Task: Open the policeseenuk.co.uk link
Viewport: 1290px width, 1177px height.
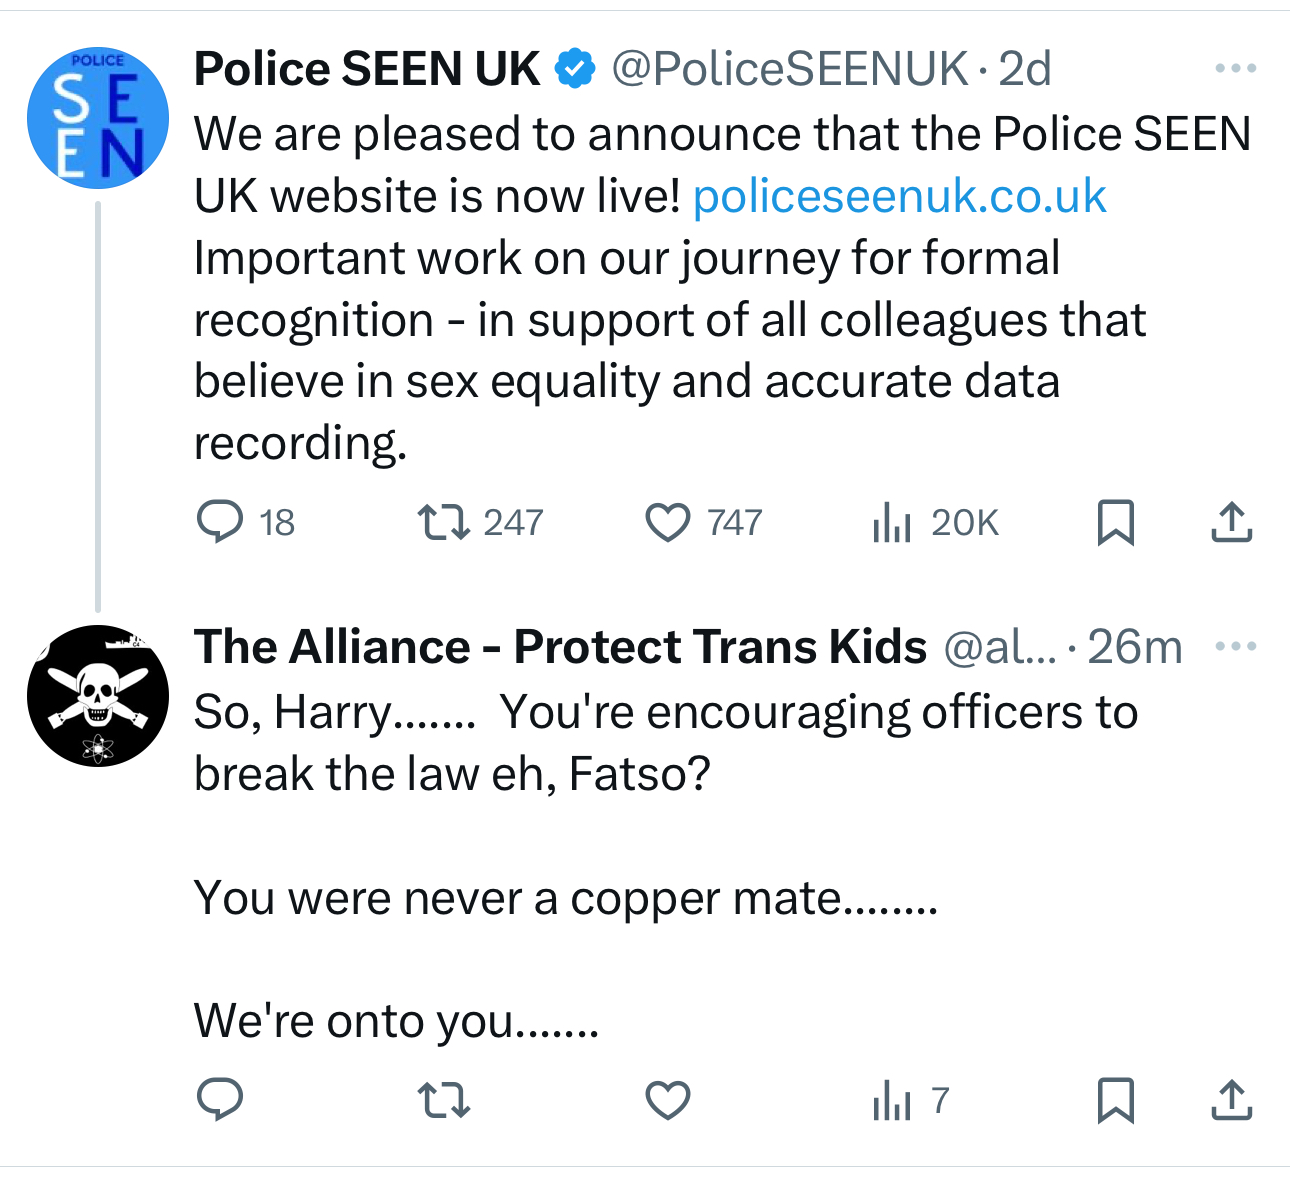Action: (x=899, y=197)
